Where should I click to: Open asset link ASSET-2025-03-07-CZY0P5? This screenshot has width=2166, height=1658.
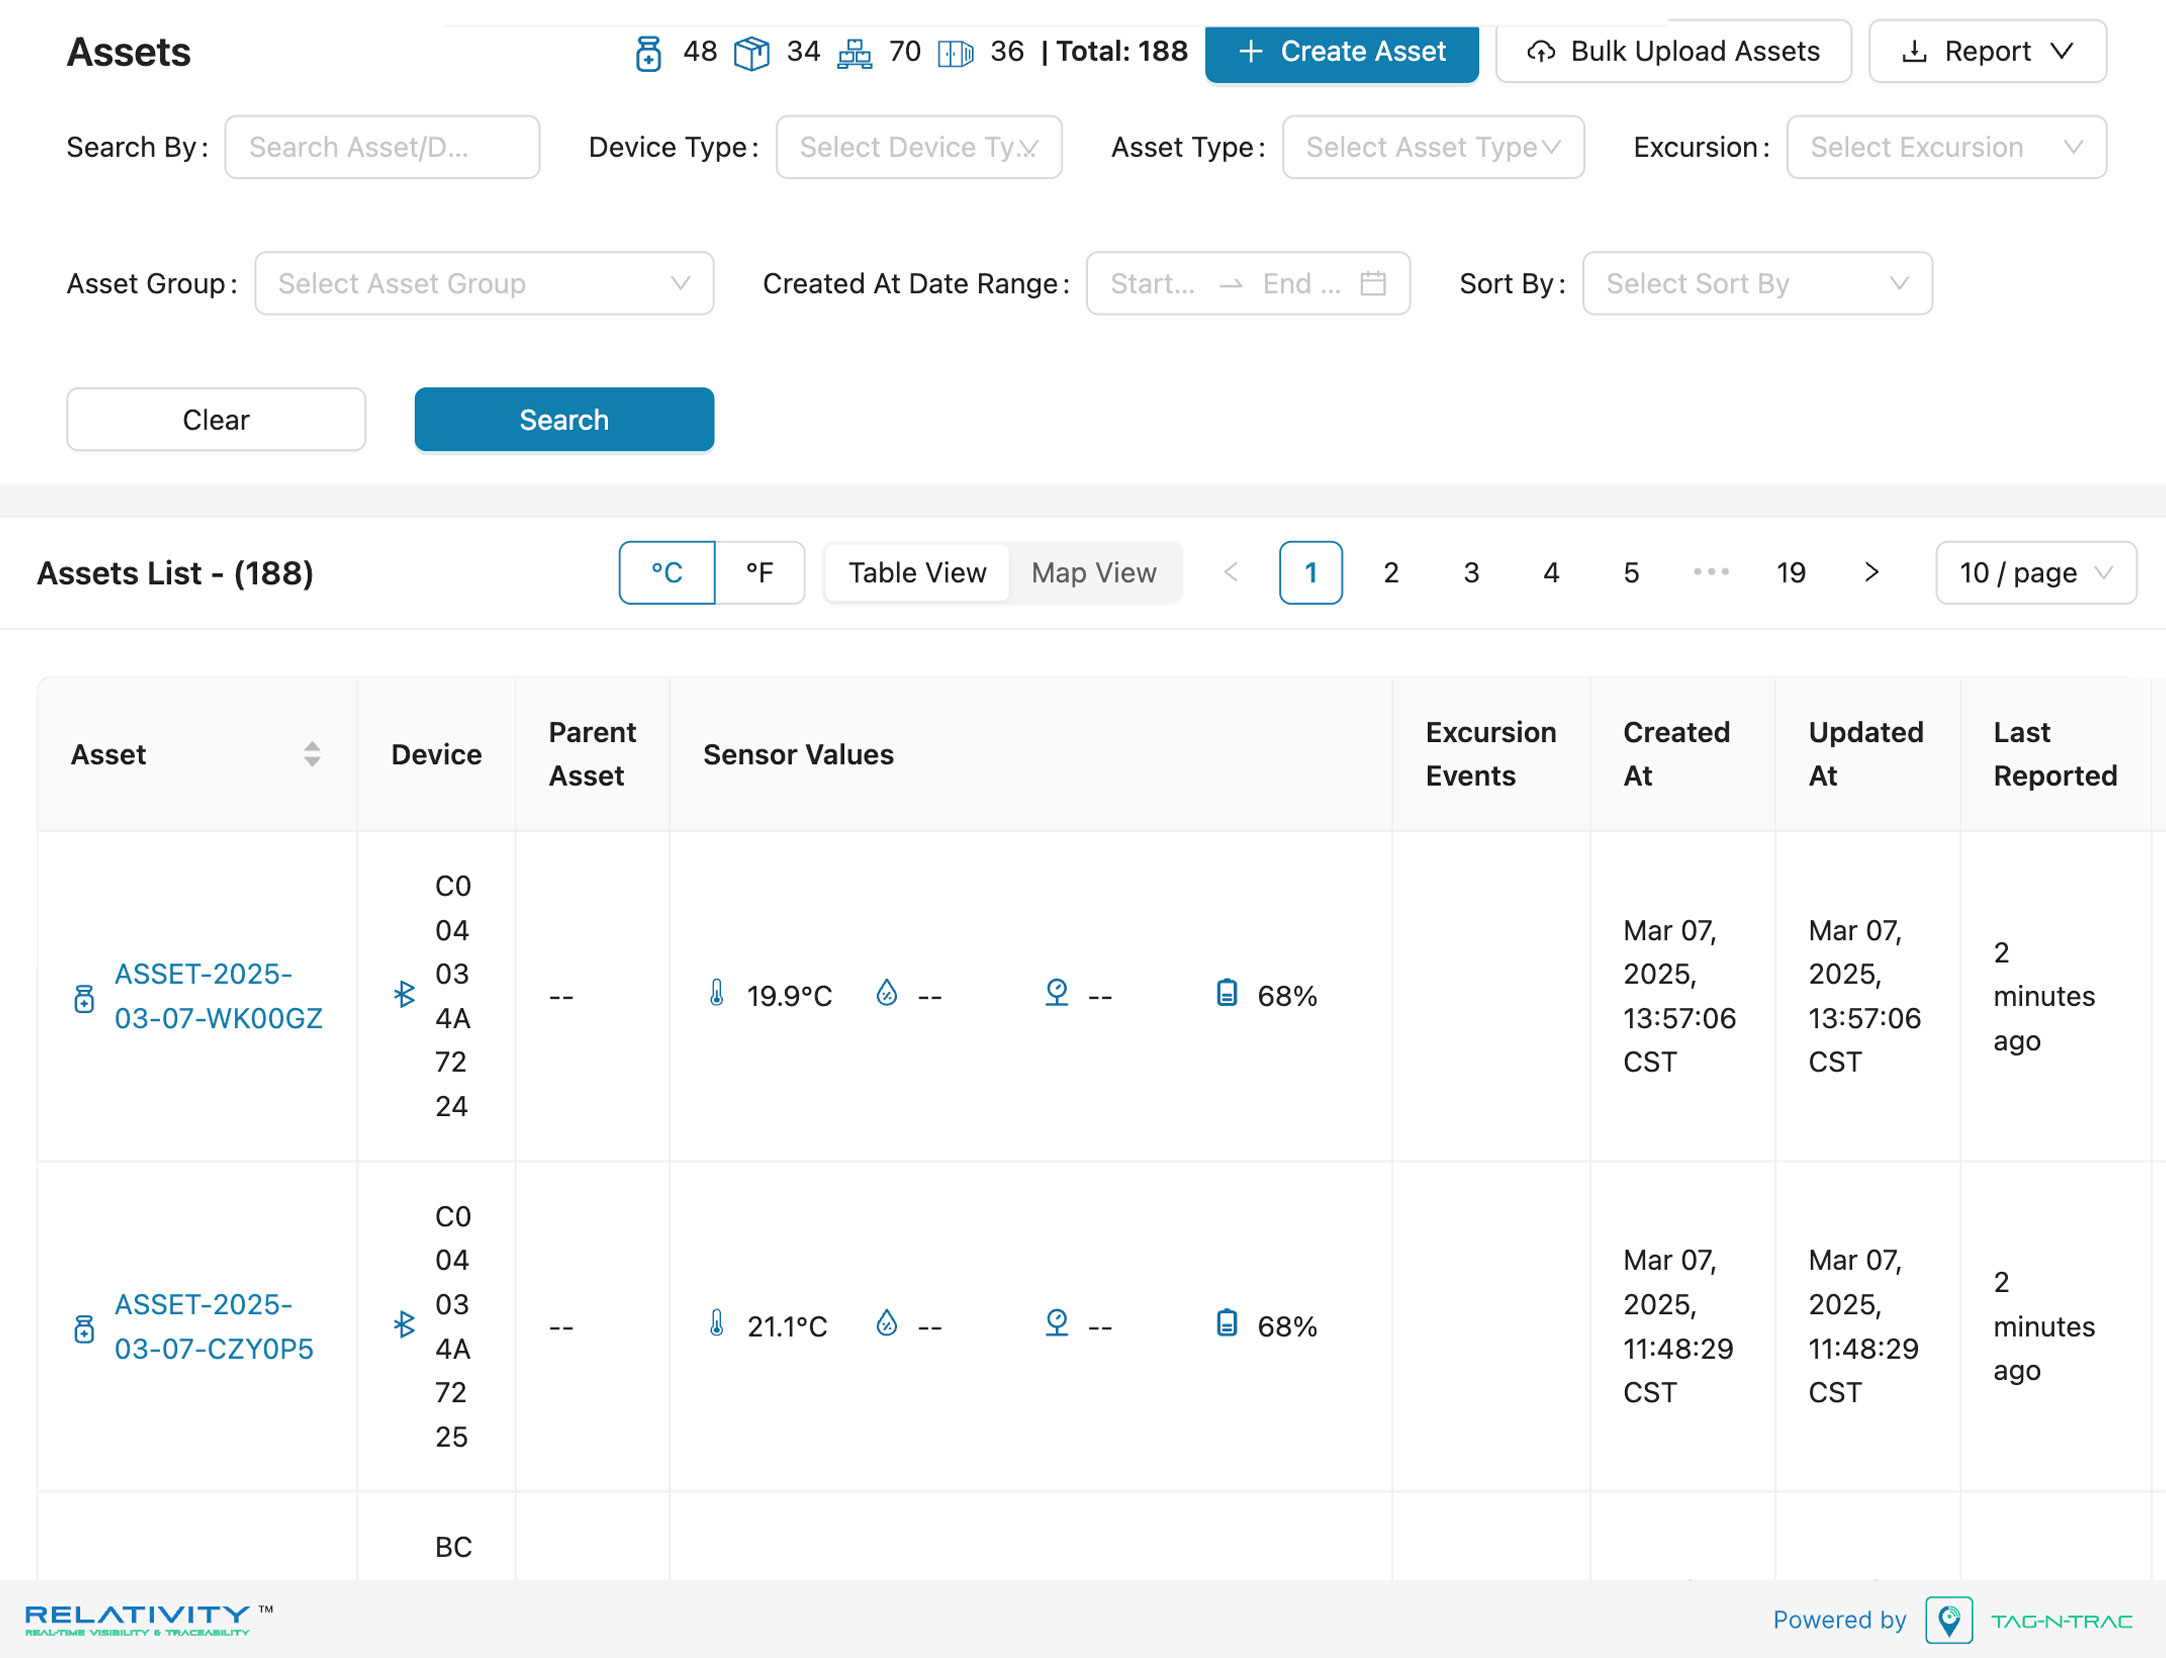coord(214,1326)
